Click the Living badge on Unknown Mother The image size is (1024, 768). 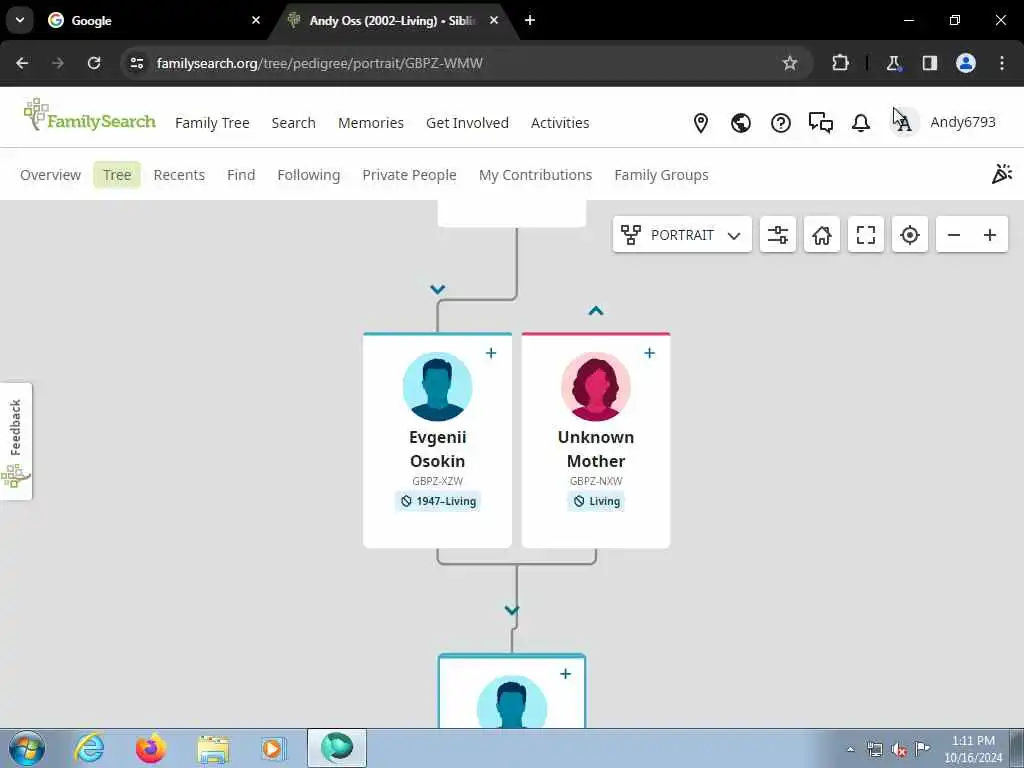[596, 501]
